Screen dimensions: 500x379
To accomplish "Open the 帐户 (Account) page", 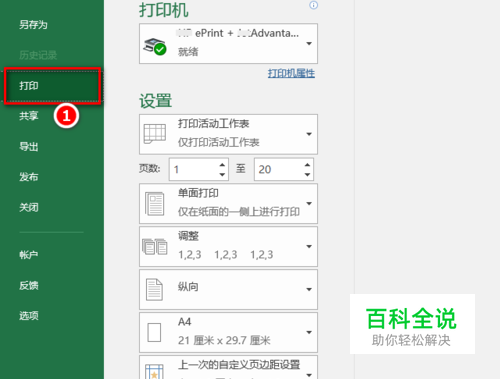I will pyautogui.click(x=29, y=255).
